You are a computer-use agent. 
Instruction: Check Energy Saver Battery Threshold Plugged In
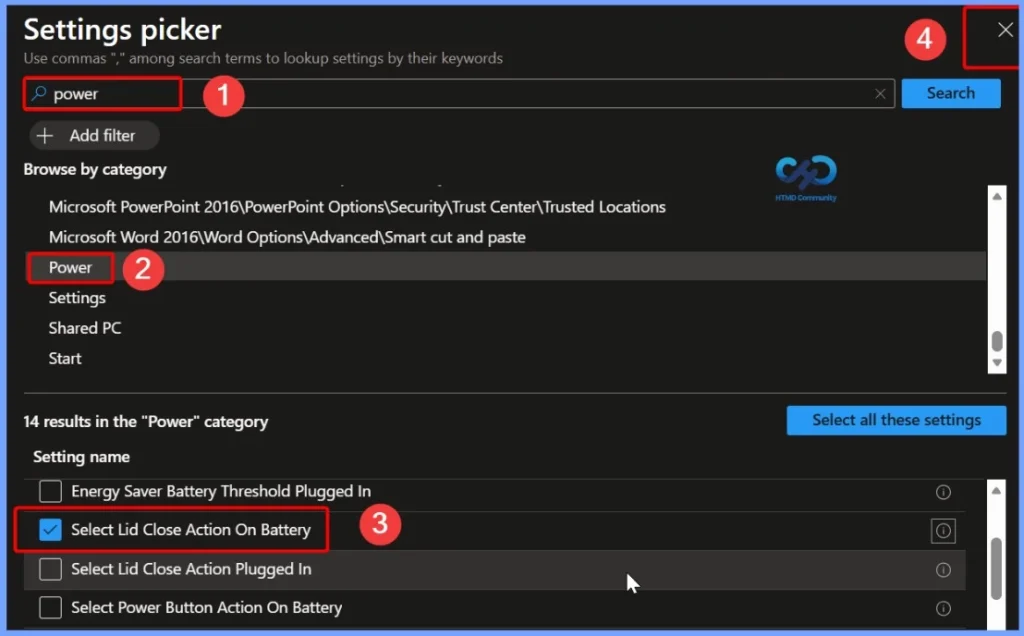(49, 491)
